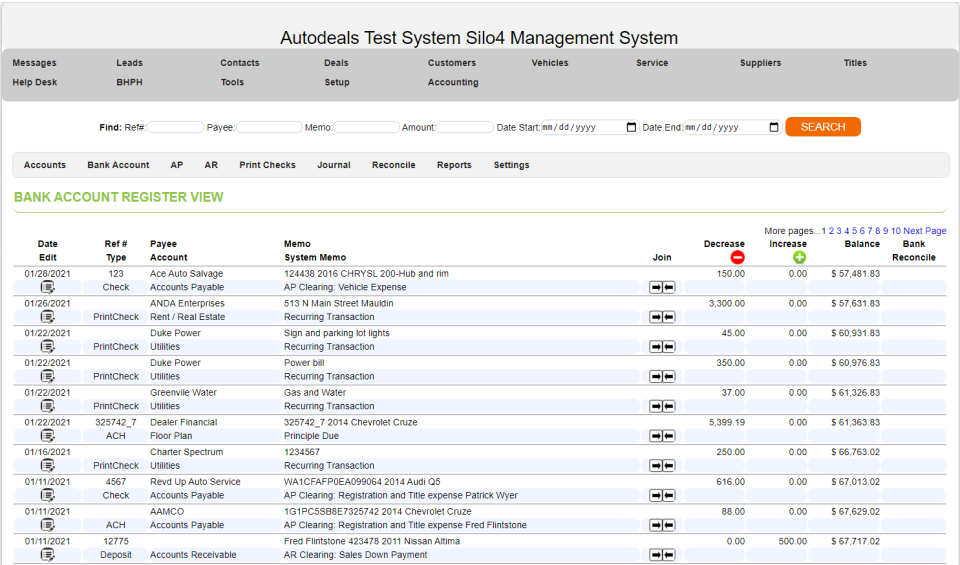
Task: Open the Suppliers menu
Action: click(760, 63)
